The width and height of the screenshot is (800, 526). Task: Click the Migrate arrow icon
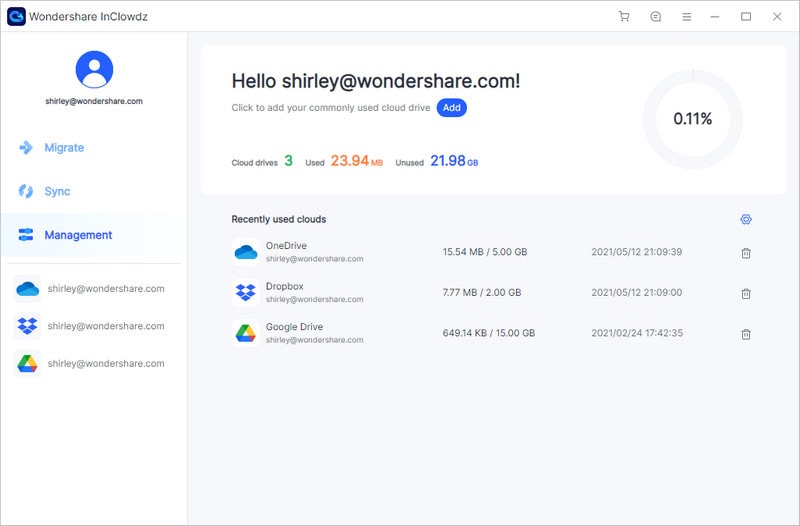point(26,147)
